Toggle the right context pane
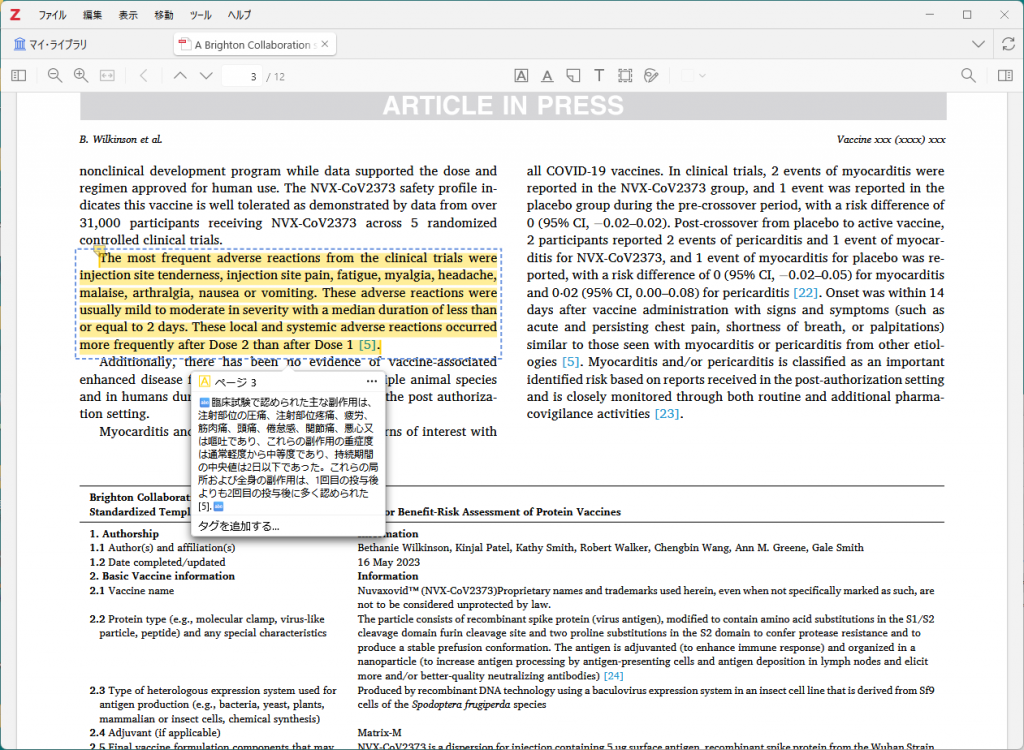1024x750 pixels. 1005,76
